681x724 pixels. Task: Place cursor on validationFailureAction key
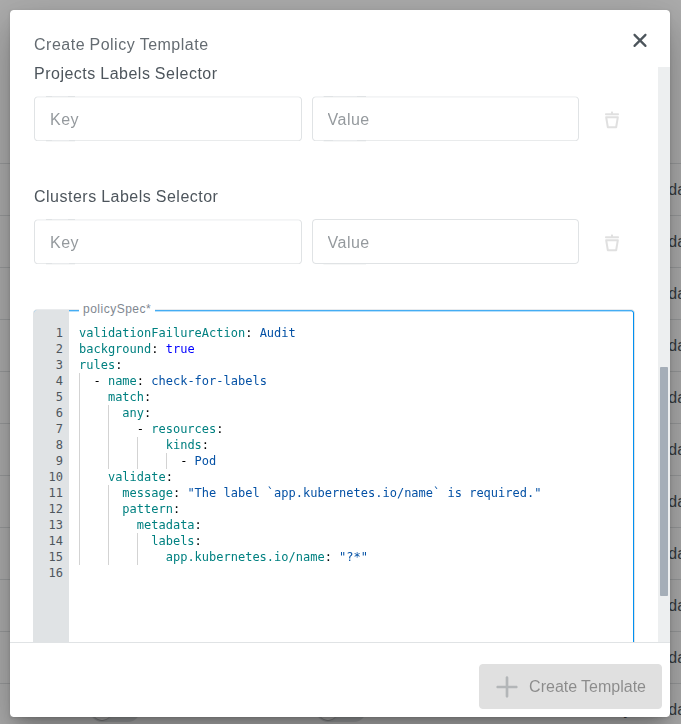point(161,333)
